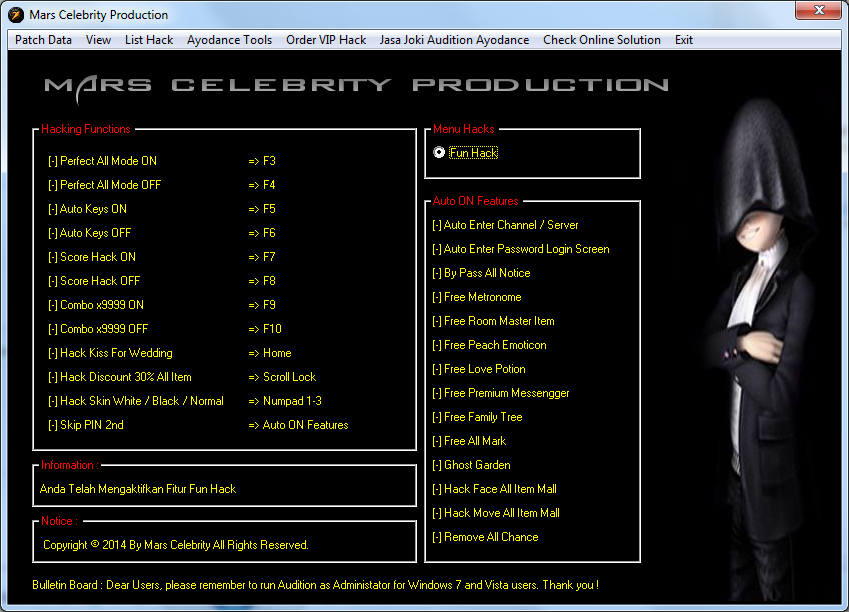Screen dimensions: 849x612
Task: Open the View menu
Action: pos(98,40)
